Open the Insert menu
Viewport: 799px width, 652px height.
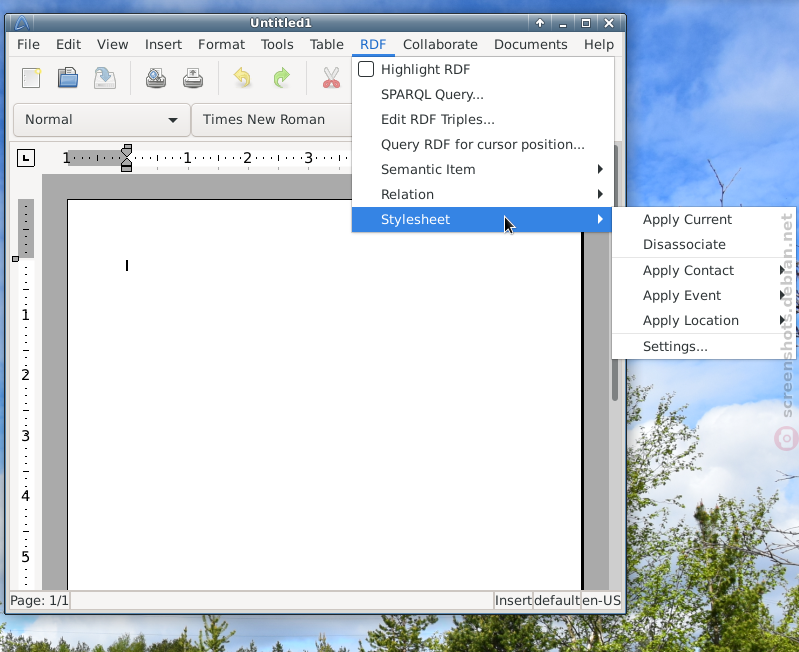[163, 44]
